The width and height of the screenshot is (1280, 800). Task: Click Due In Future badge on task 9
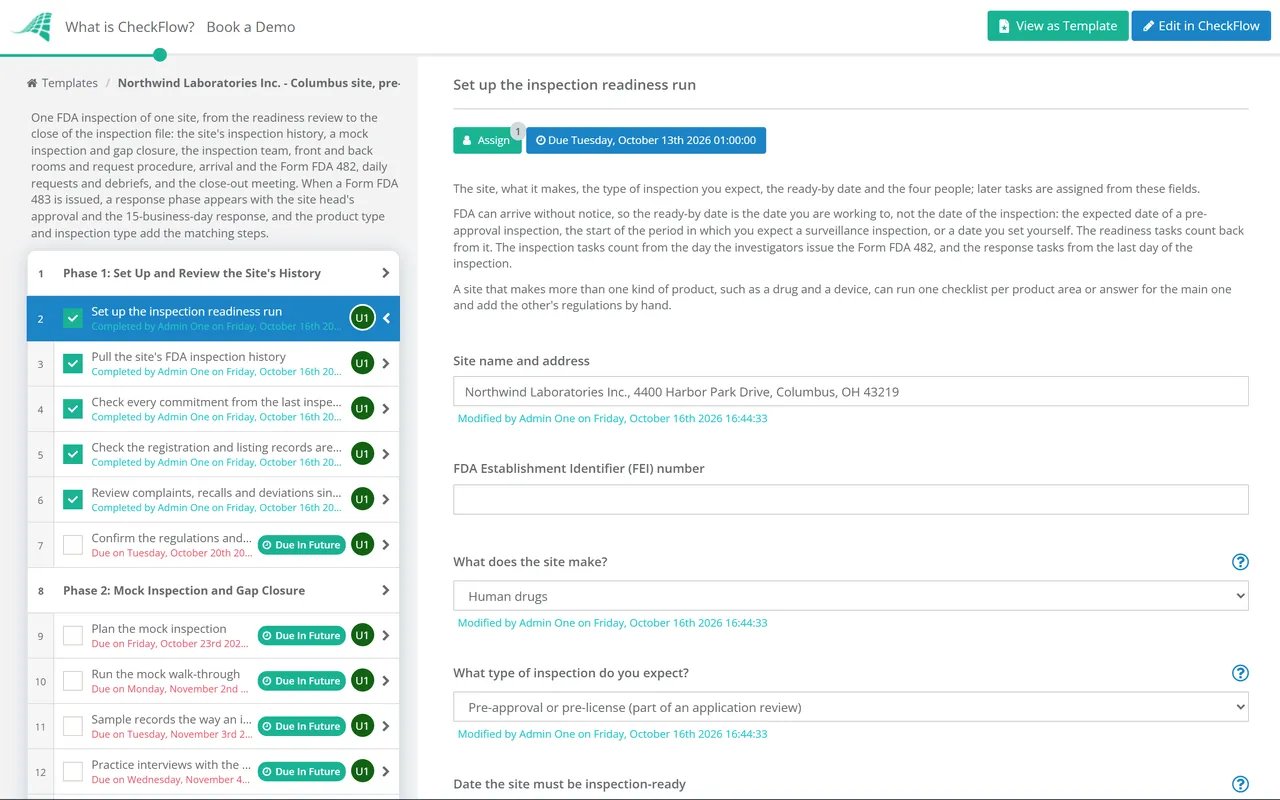click(301, 635)
